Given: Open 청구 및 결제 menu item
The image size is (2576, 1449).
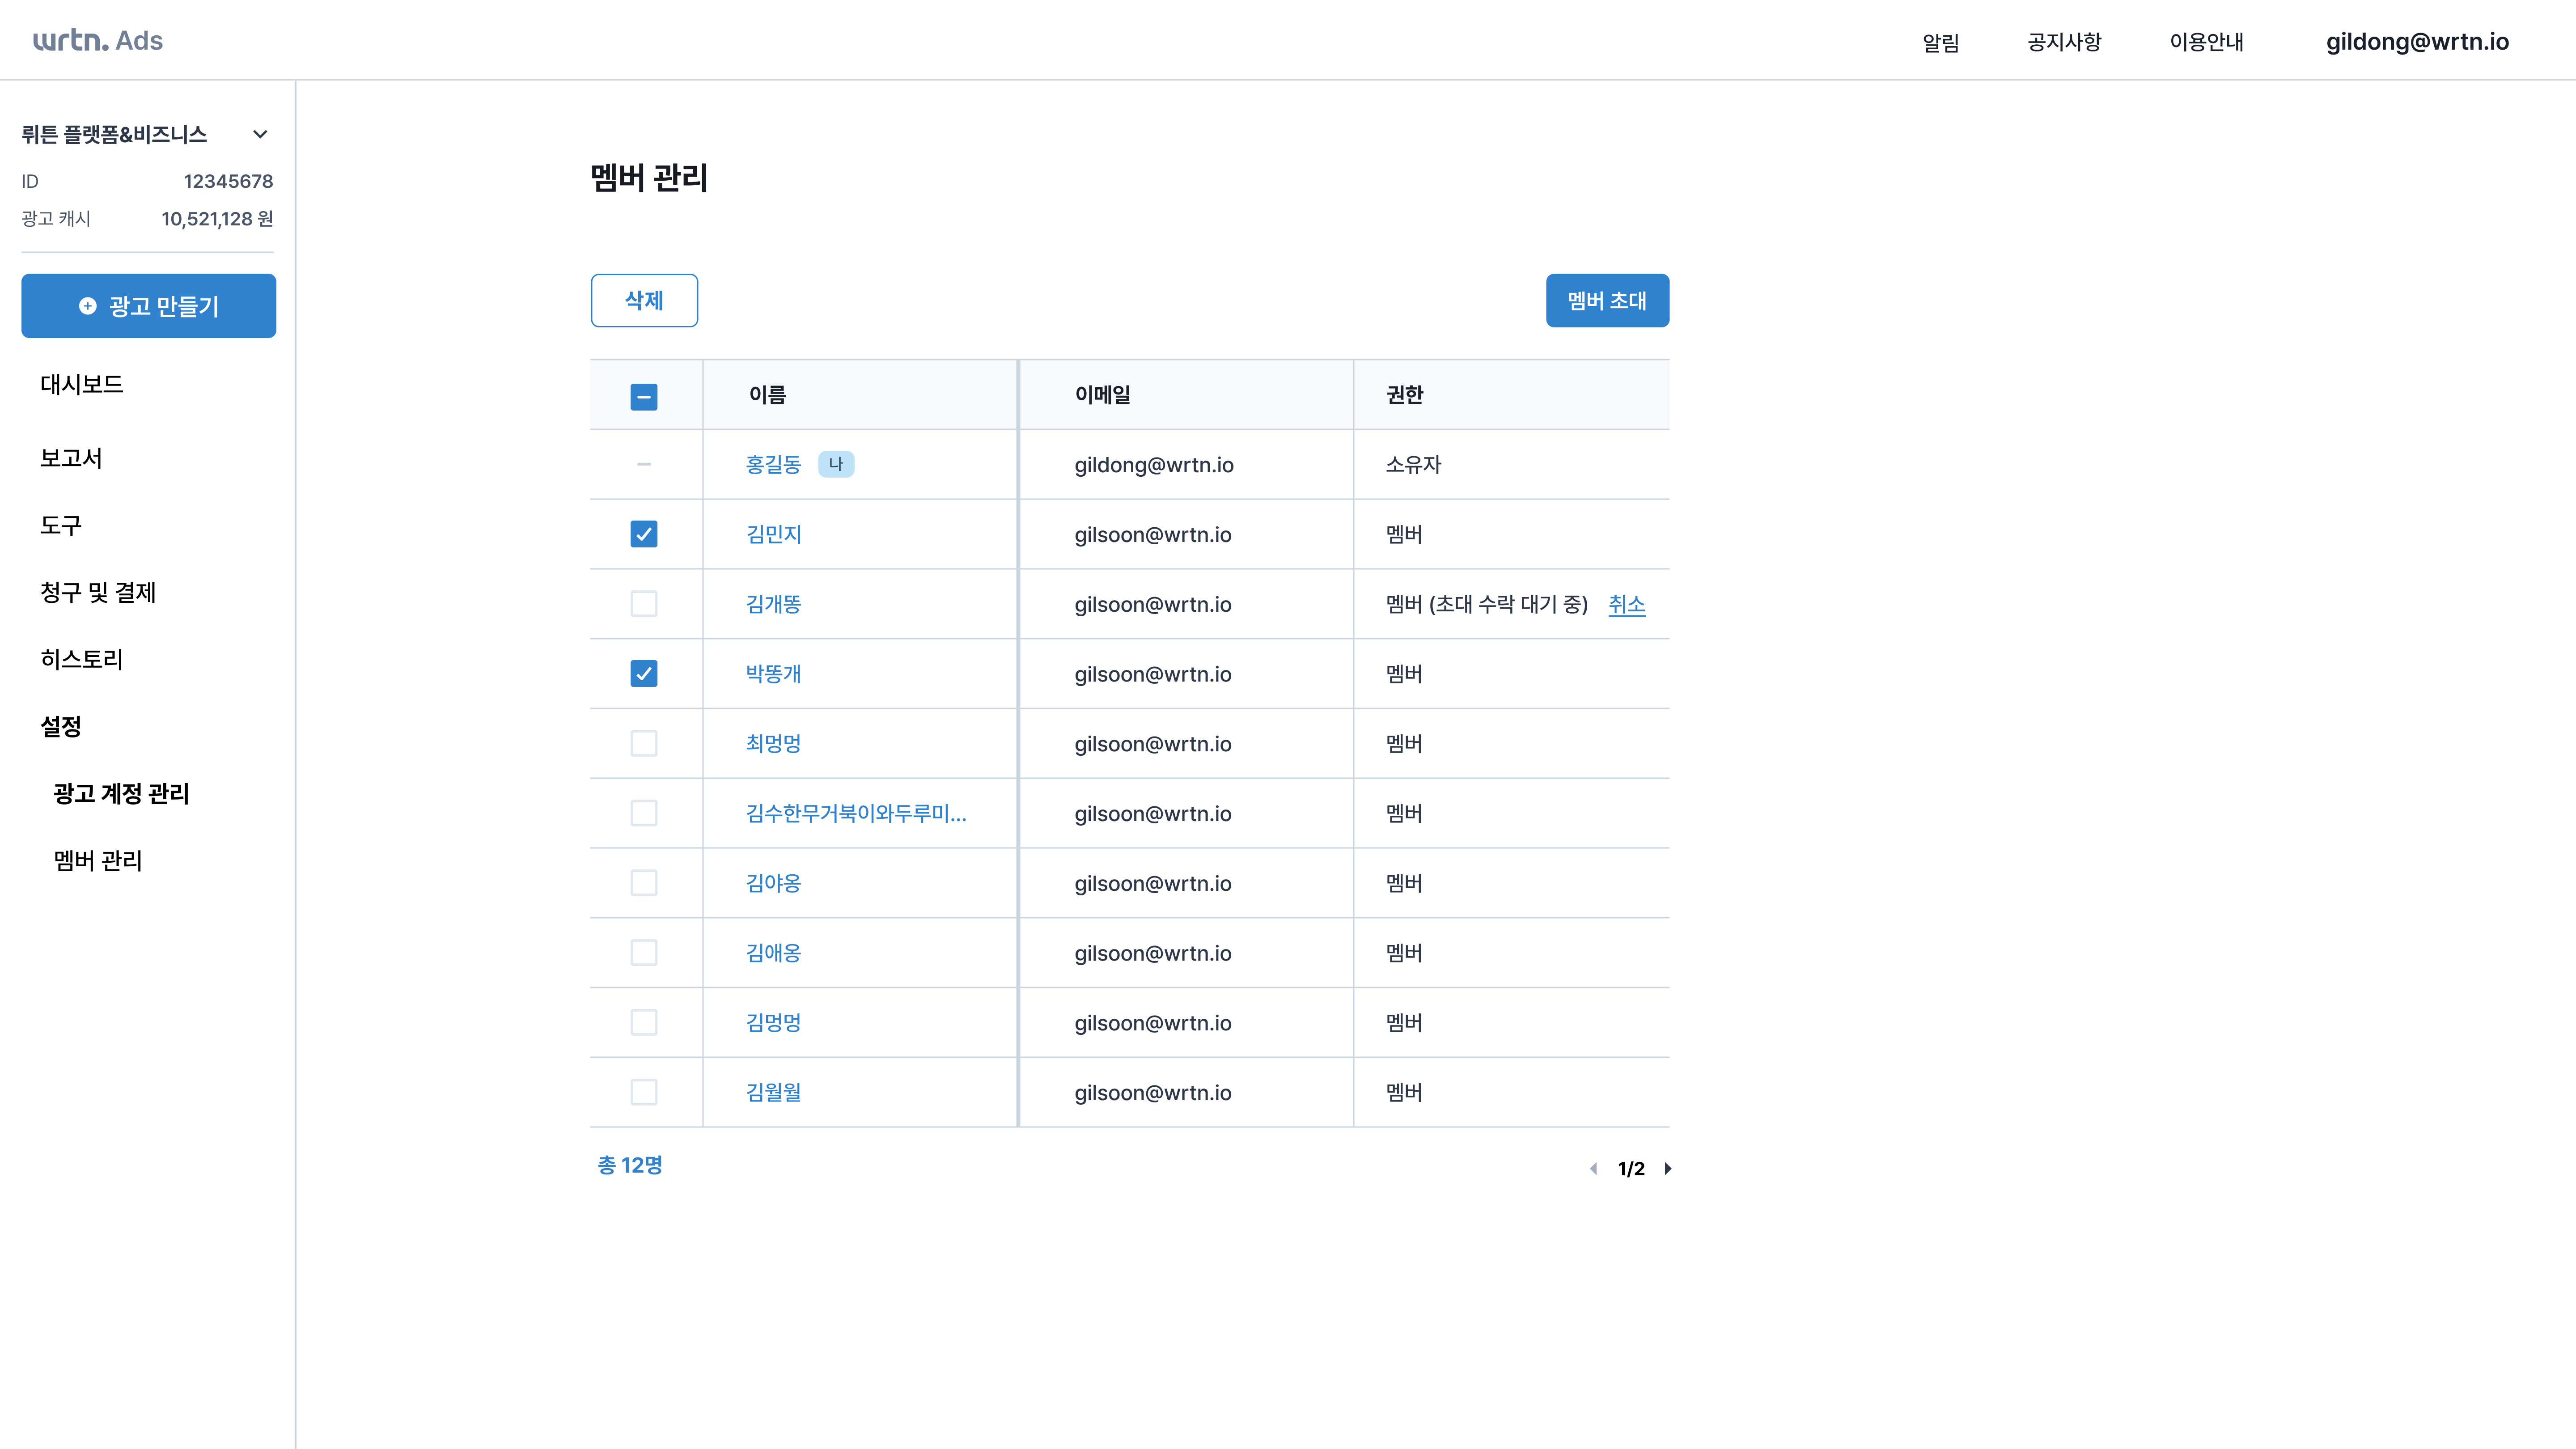Looking at the screenshot, I should (98, 592).
